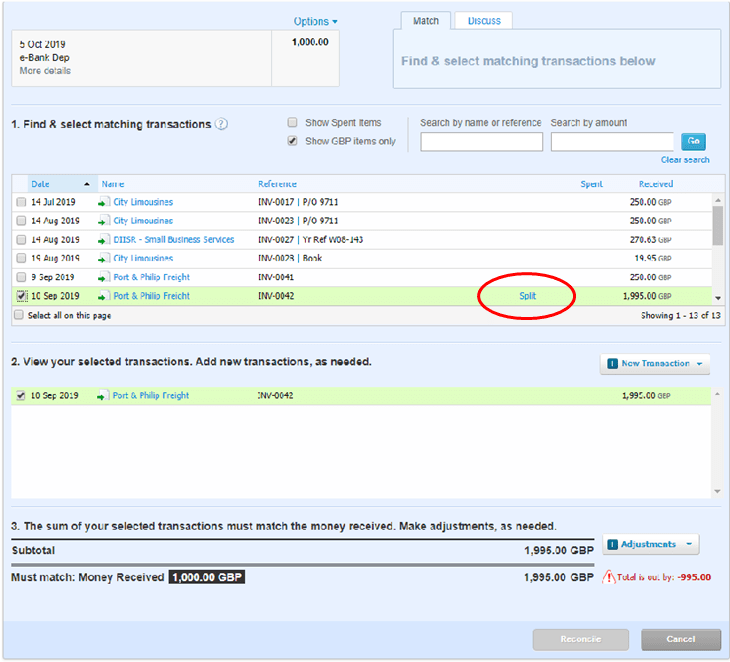Open the Options dropdown menu
The height and width of the screenshot is (662, 730).
[x=315, y=21]
